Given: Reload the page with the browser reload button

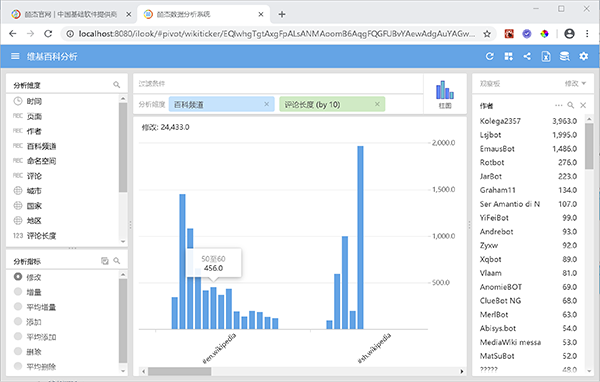Looking at the screenshot, I should click(x=48, y=34).
